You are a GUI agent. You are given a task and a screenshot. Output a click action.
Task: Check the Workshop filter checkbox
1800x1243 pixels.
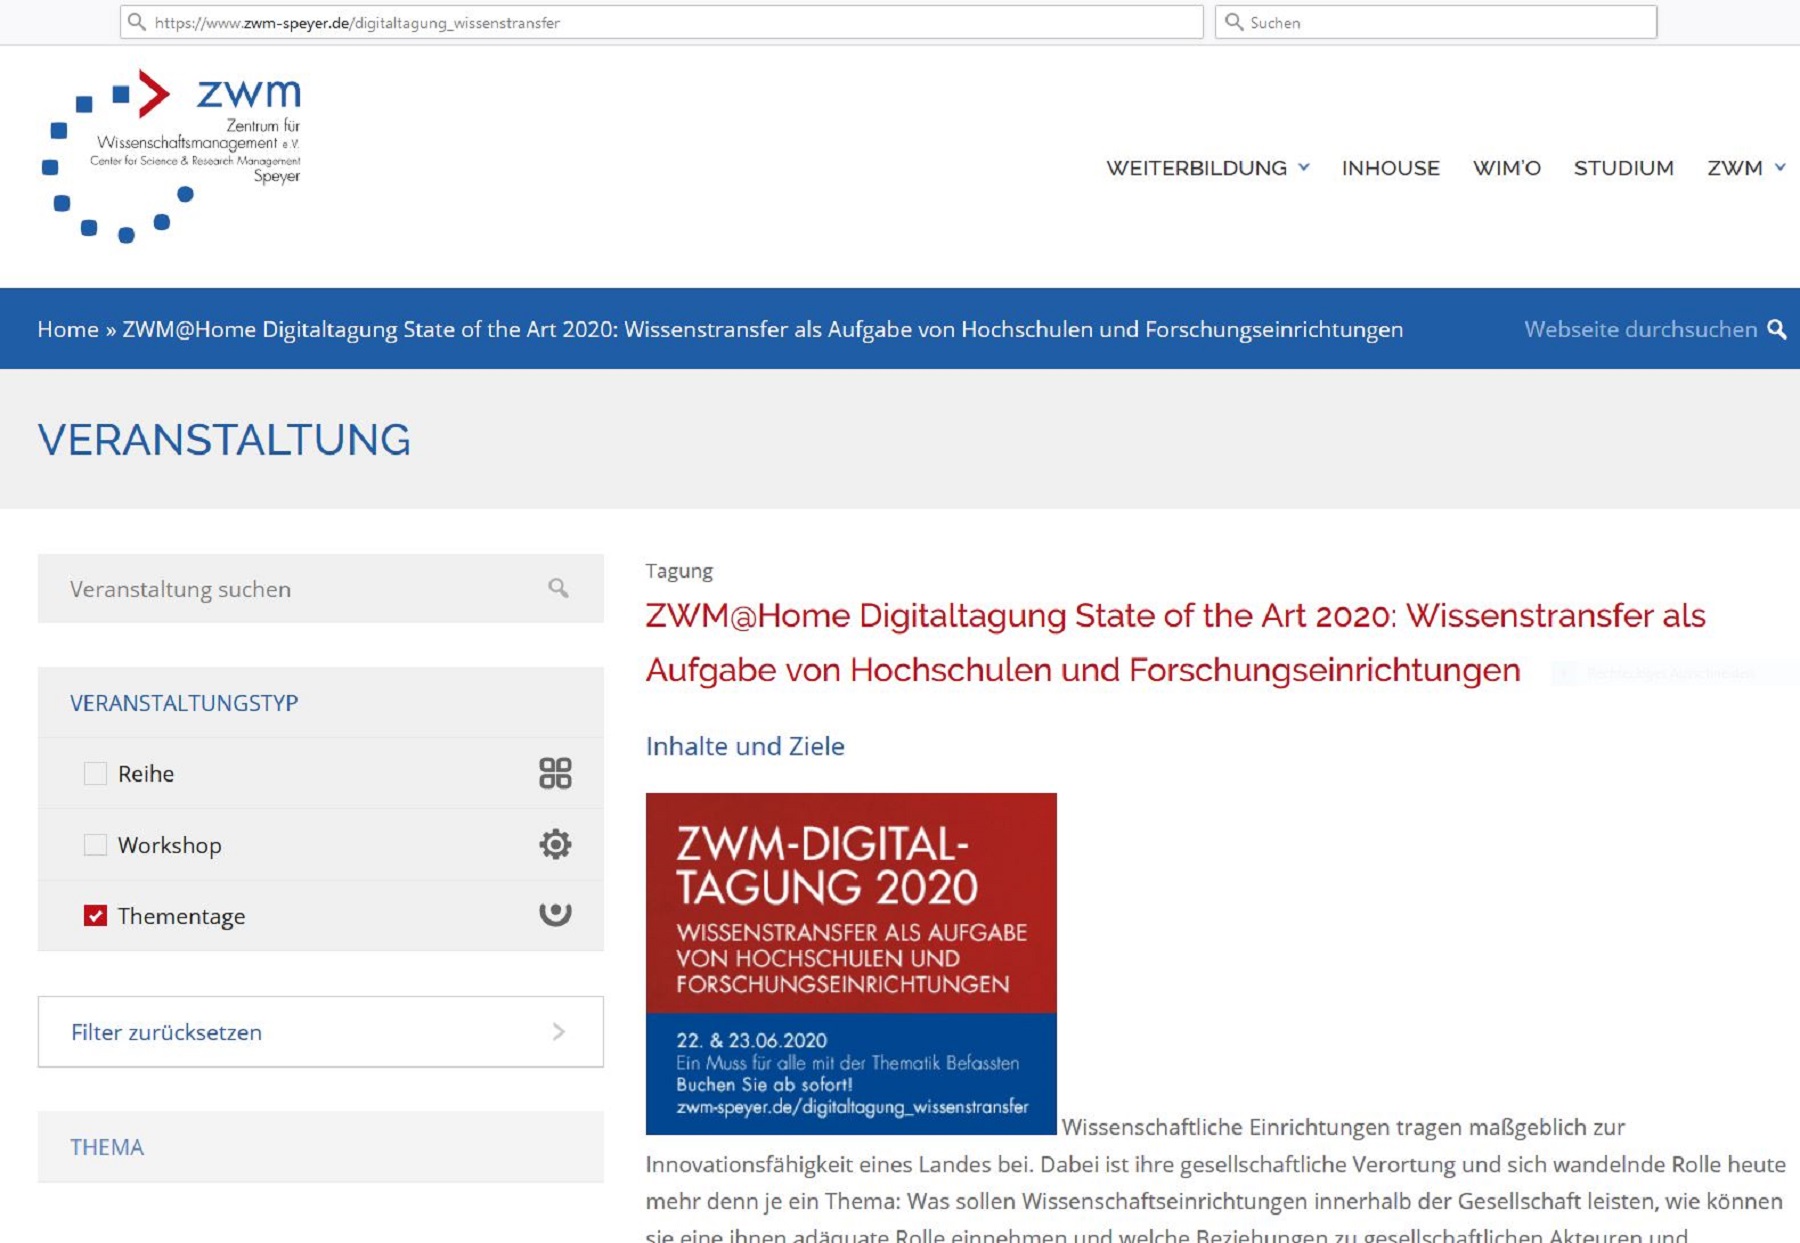pyautogui.click(x=95, y=845)
